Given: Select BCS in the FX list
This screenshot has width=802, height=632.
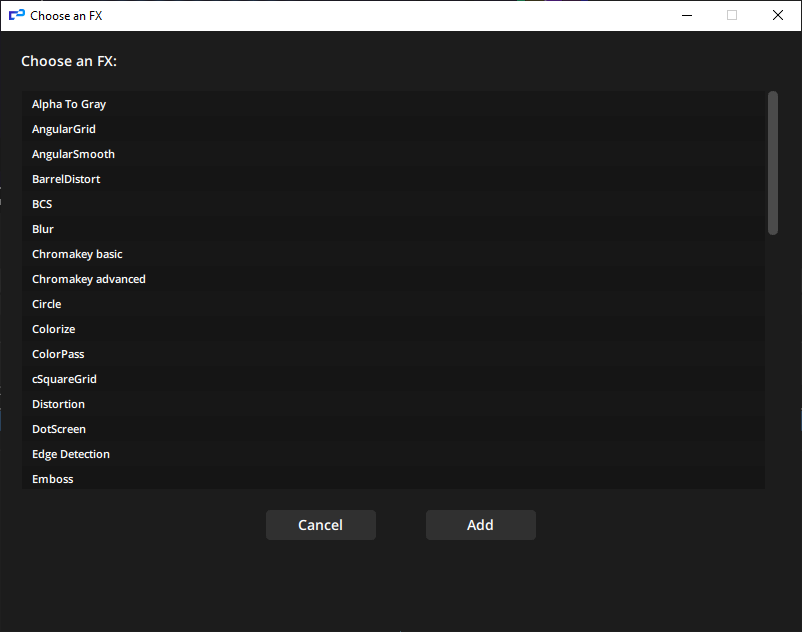Looking at the screenshot, I should coord(393,205).
